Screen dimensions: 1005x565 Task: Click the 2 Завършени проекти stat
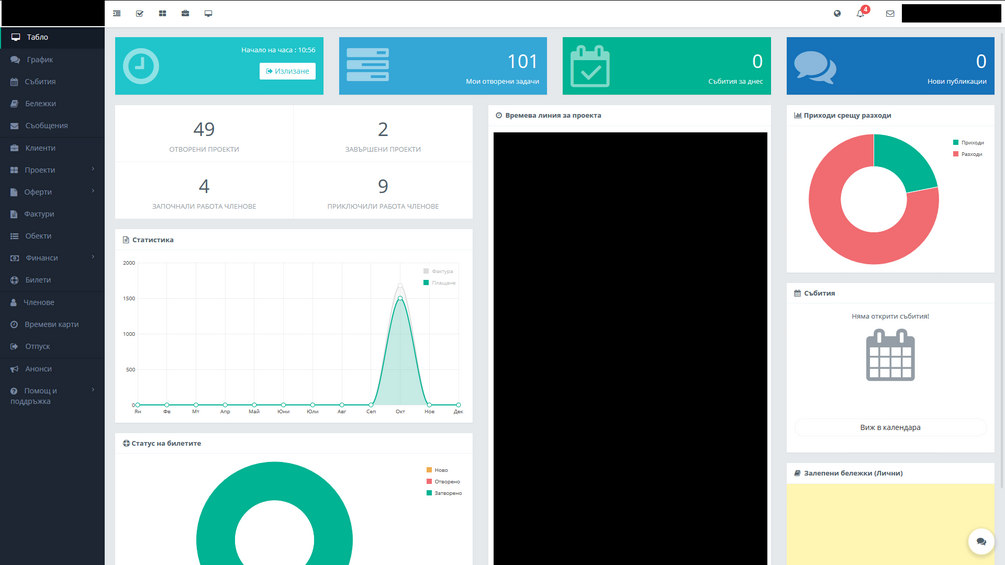tap(383, 135)
